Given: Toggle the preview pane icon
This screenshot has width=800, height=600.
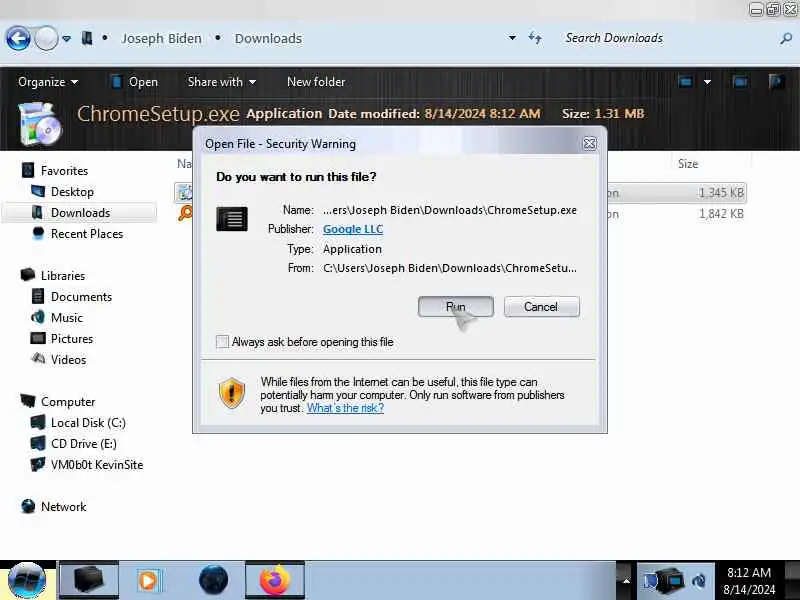Looking at the screenshot, I should (740, 82).
